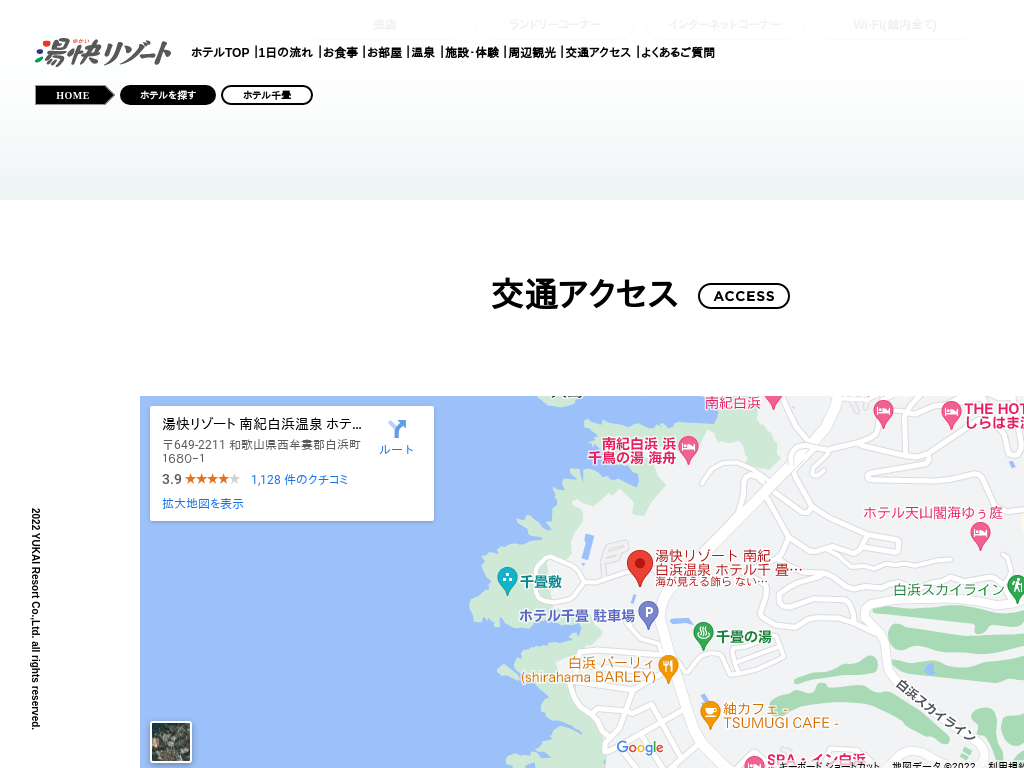Click the red hotel location pin

point(640,568)
